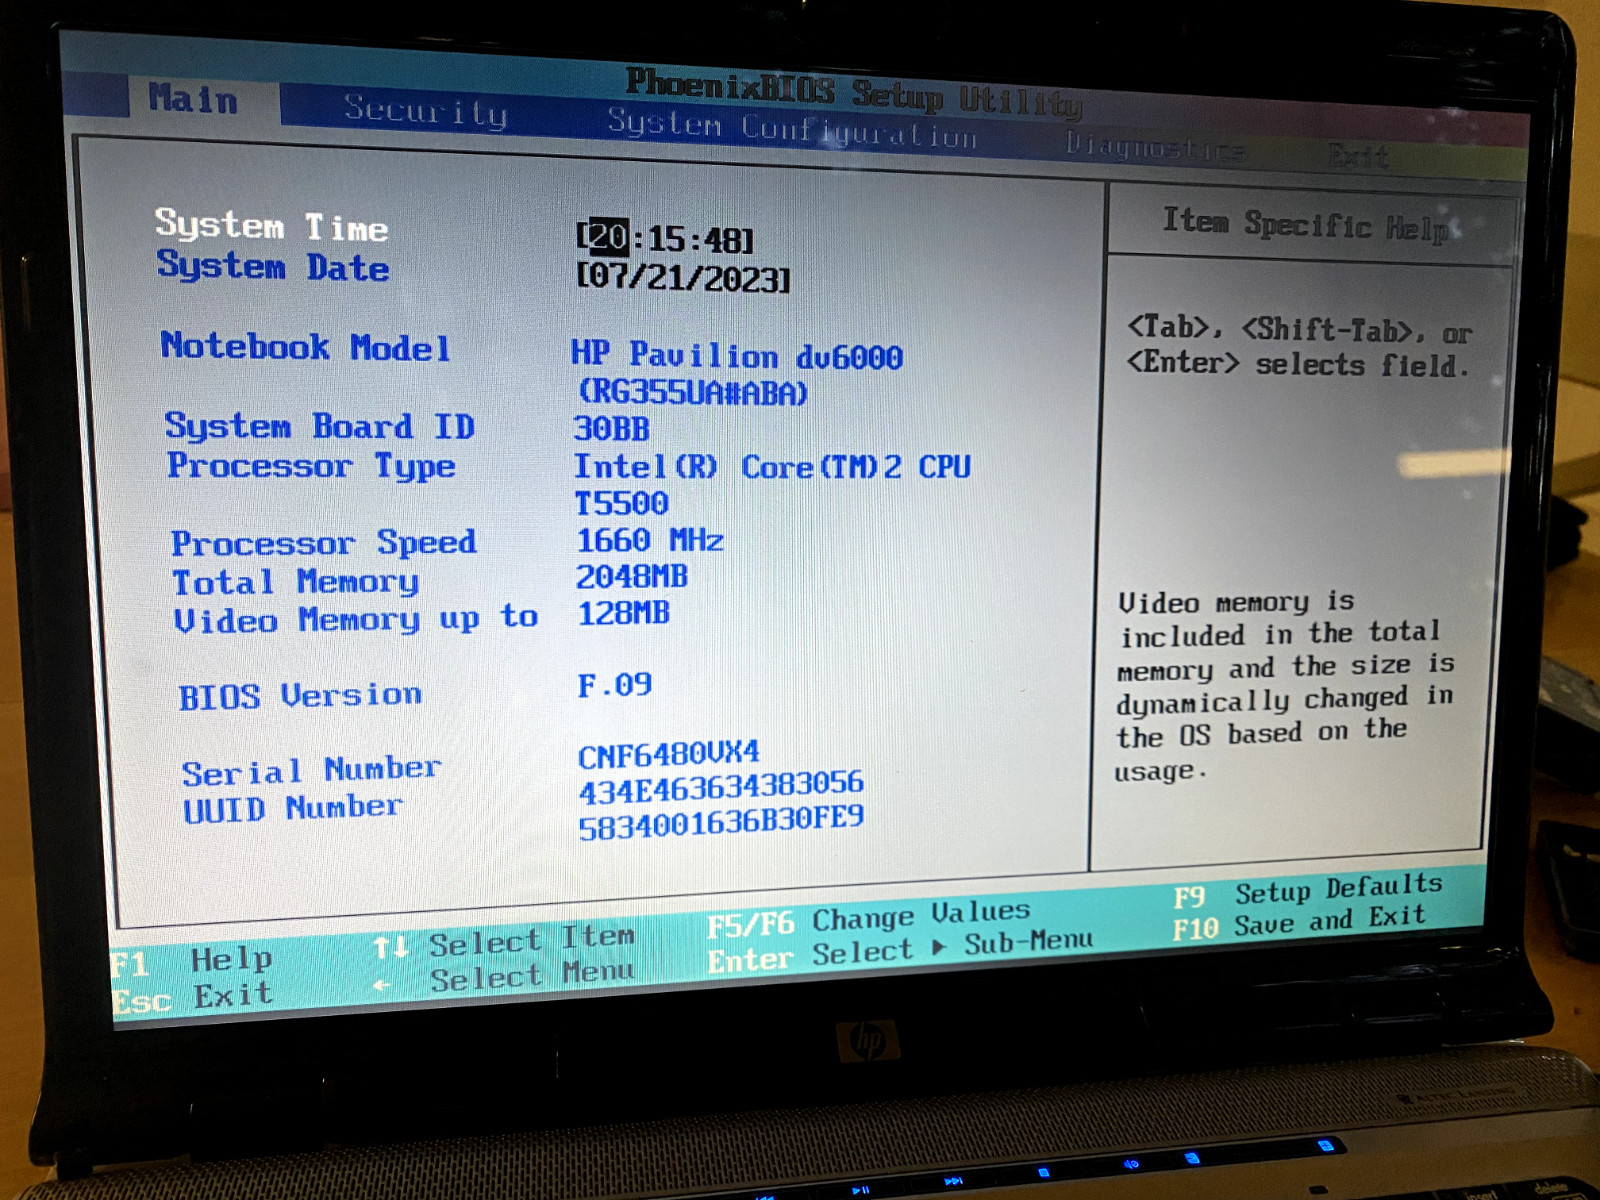
Task: Click the Esc Exit key hint
Action: [x=192, y=997]
